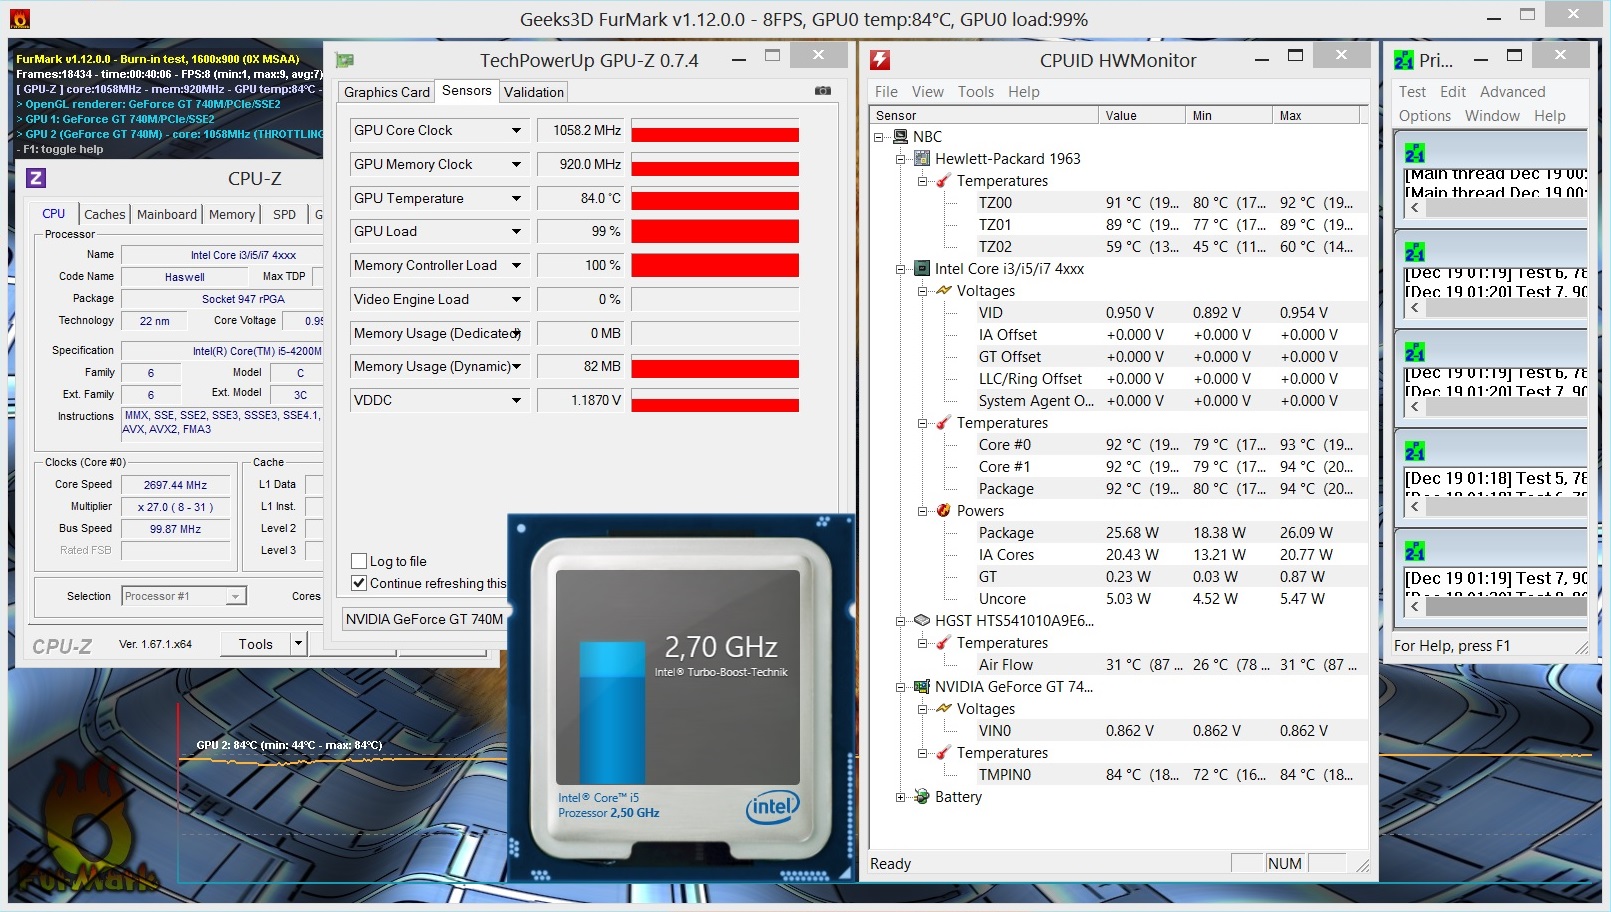This screenshot has width=1611, height=912.
Task: Open CPU-Z SPD tab
Action: 285,214
